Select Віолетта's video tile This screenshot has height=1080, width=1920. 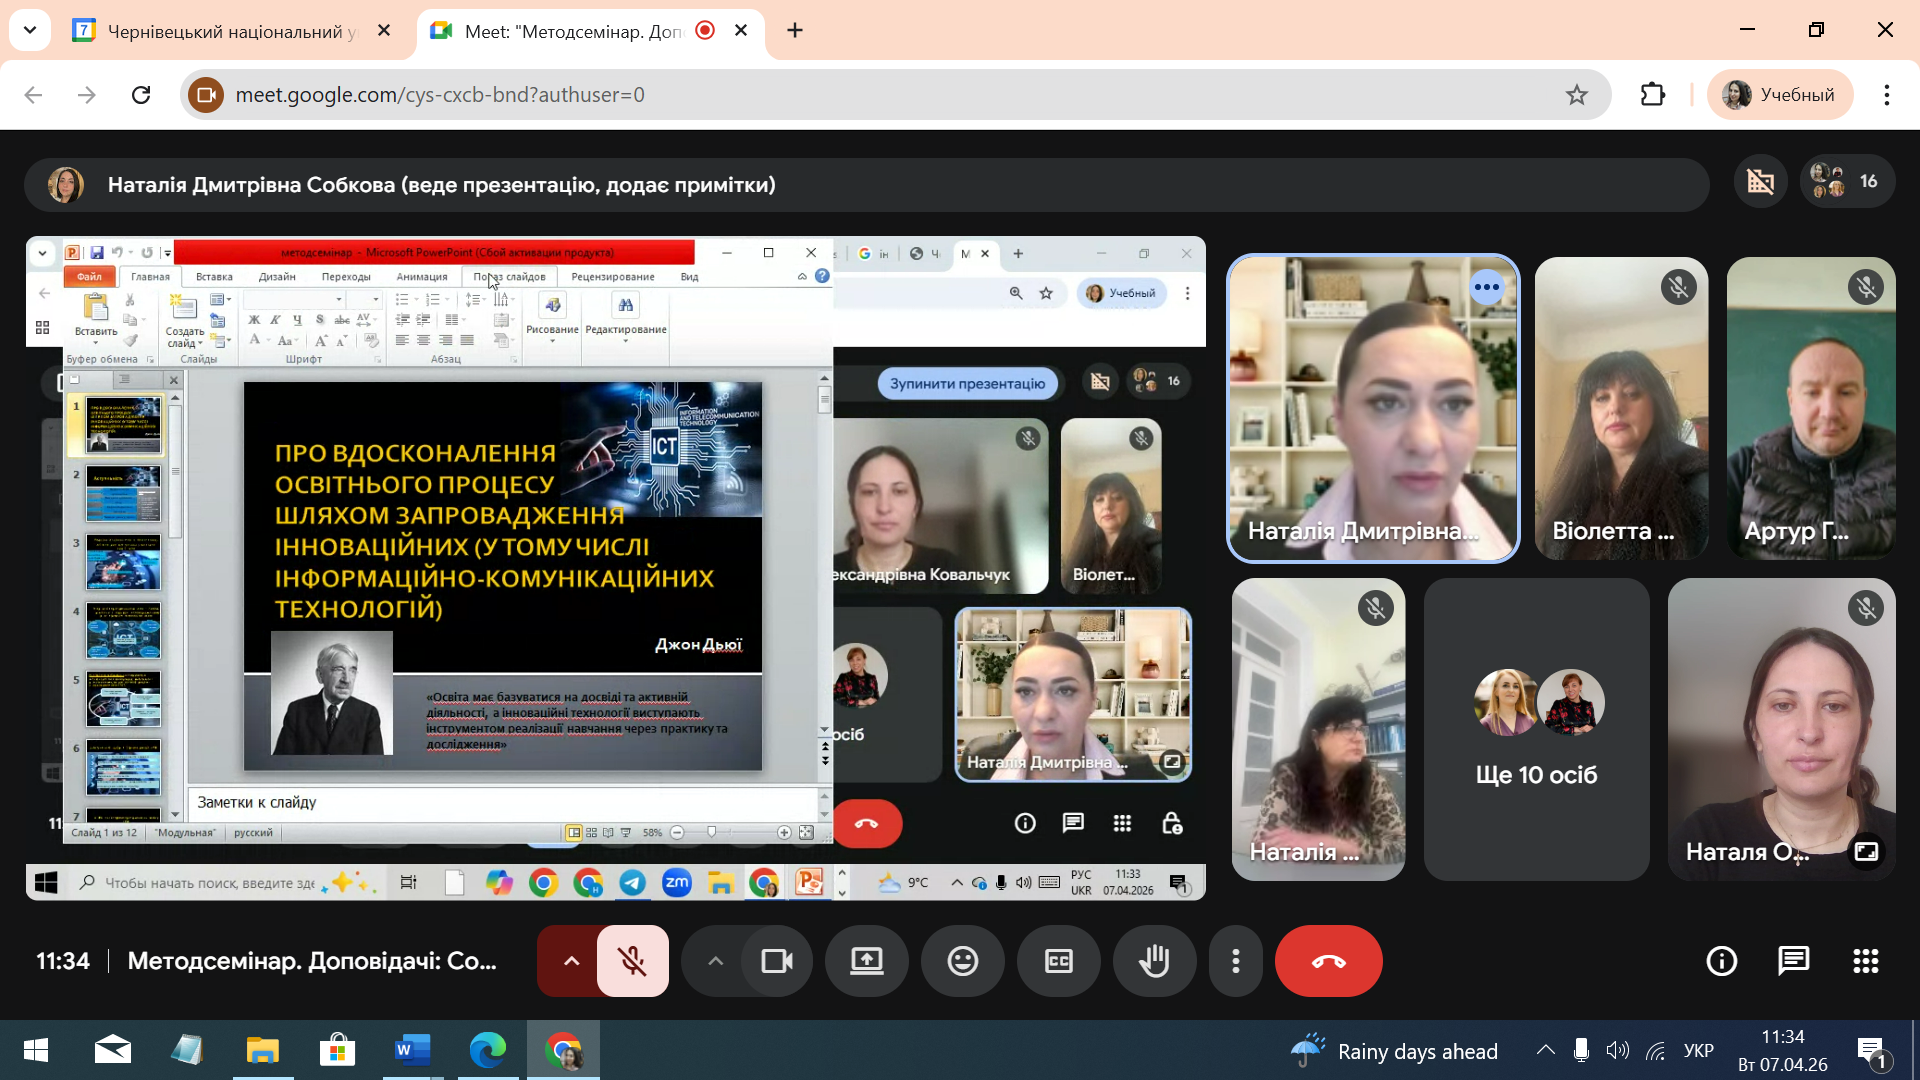coord(1621,408)
